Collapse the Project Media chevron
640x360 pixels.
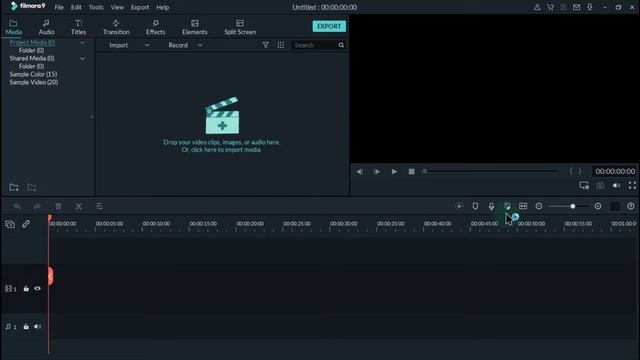[x=82, y=42]
